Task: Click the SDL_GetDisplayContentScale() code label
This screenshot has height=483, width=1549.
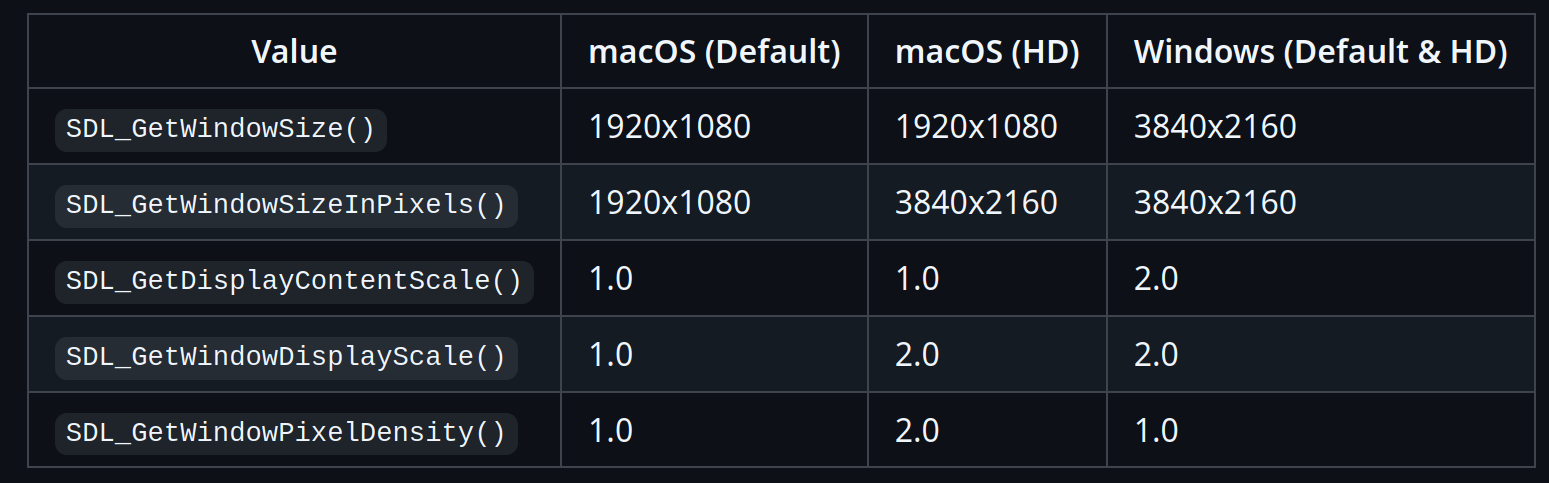Action: [294, 282]
